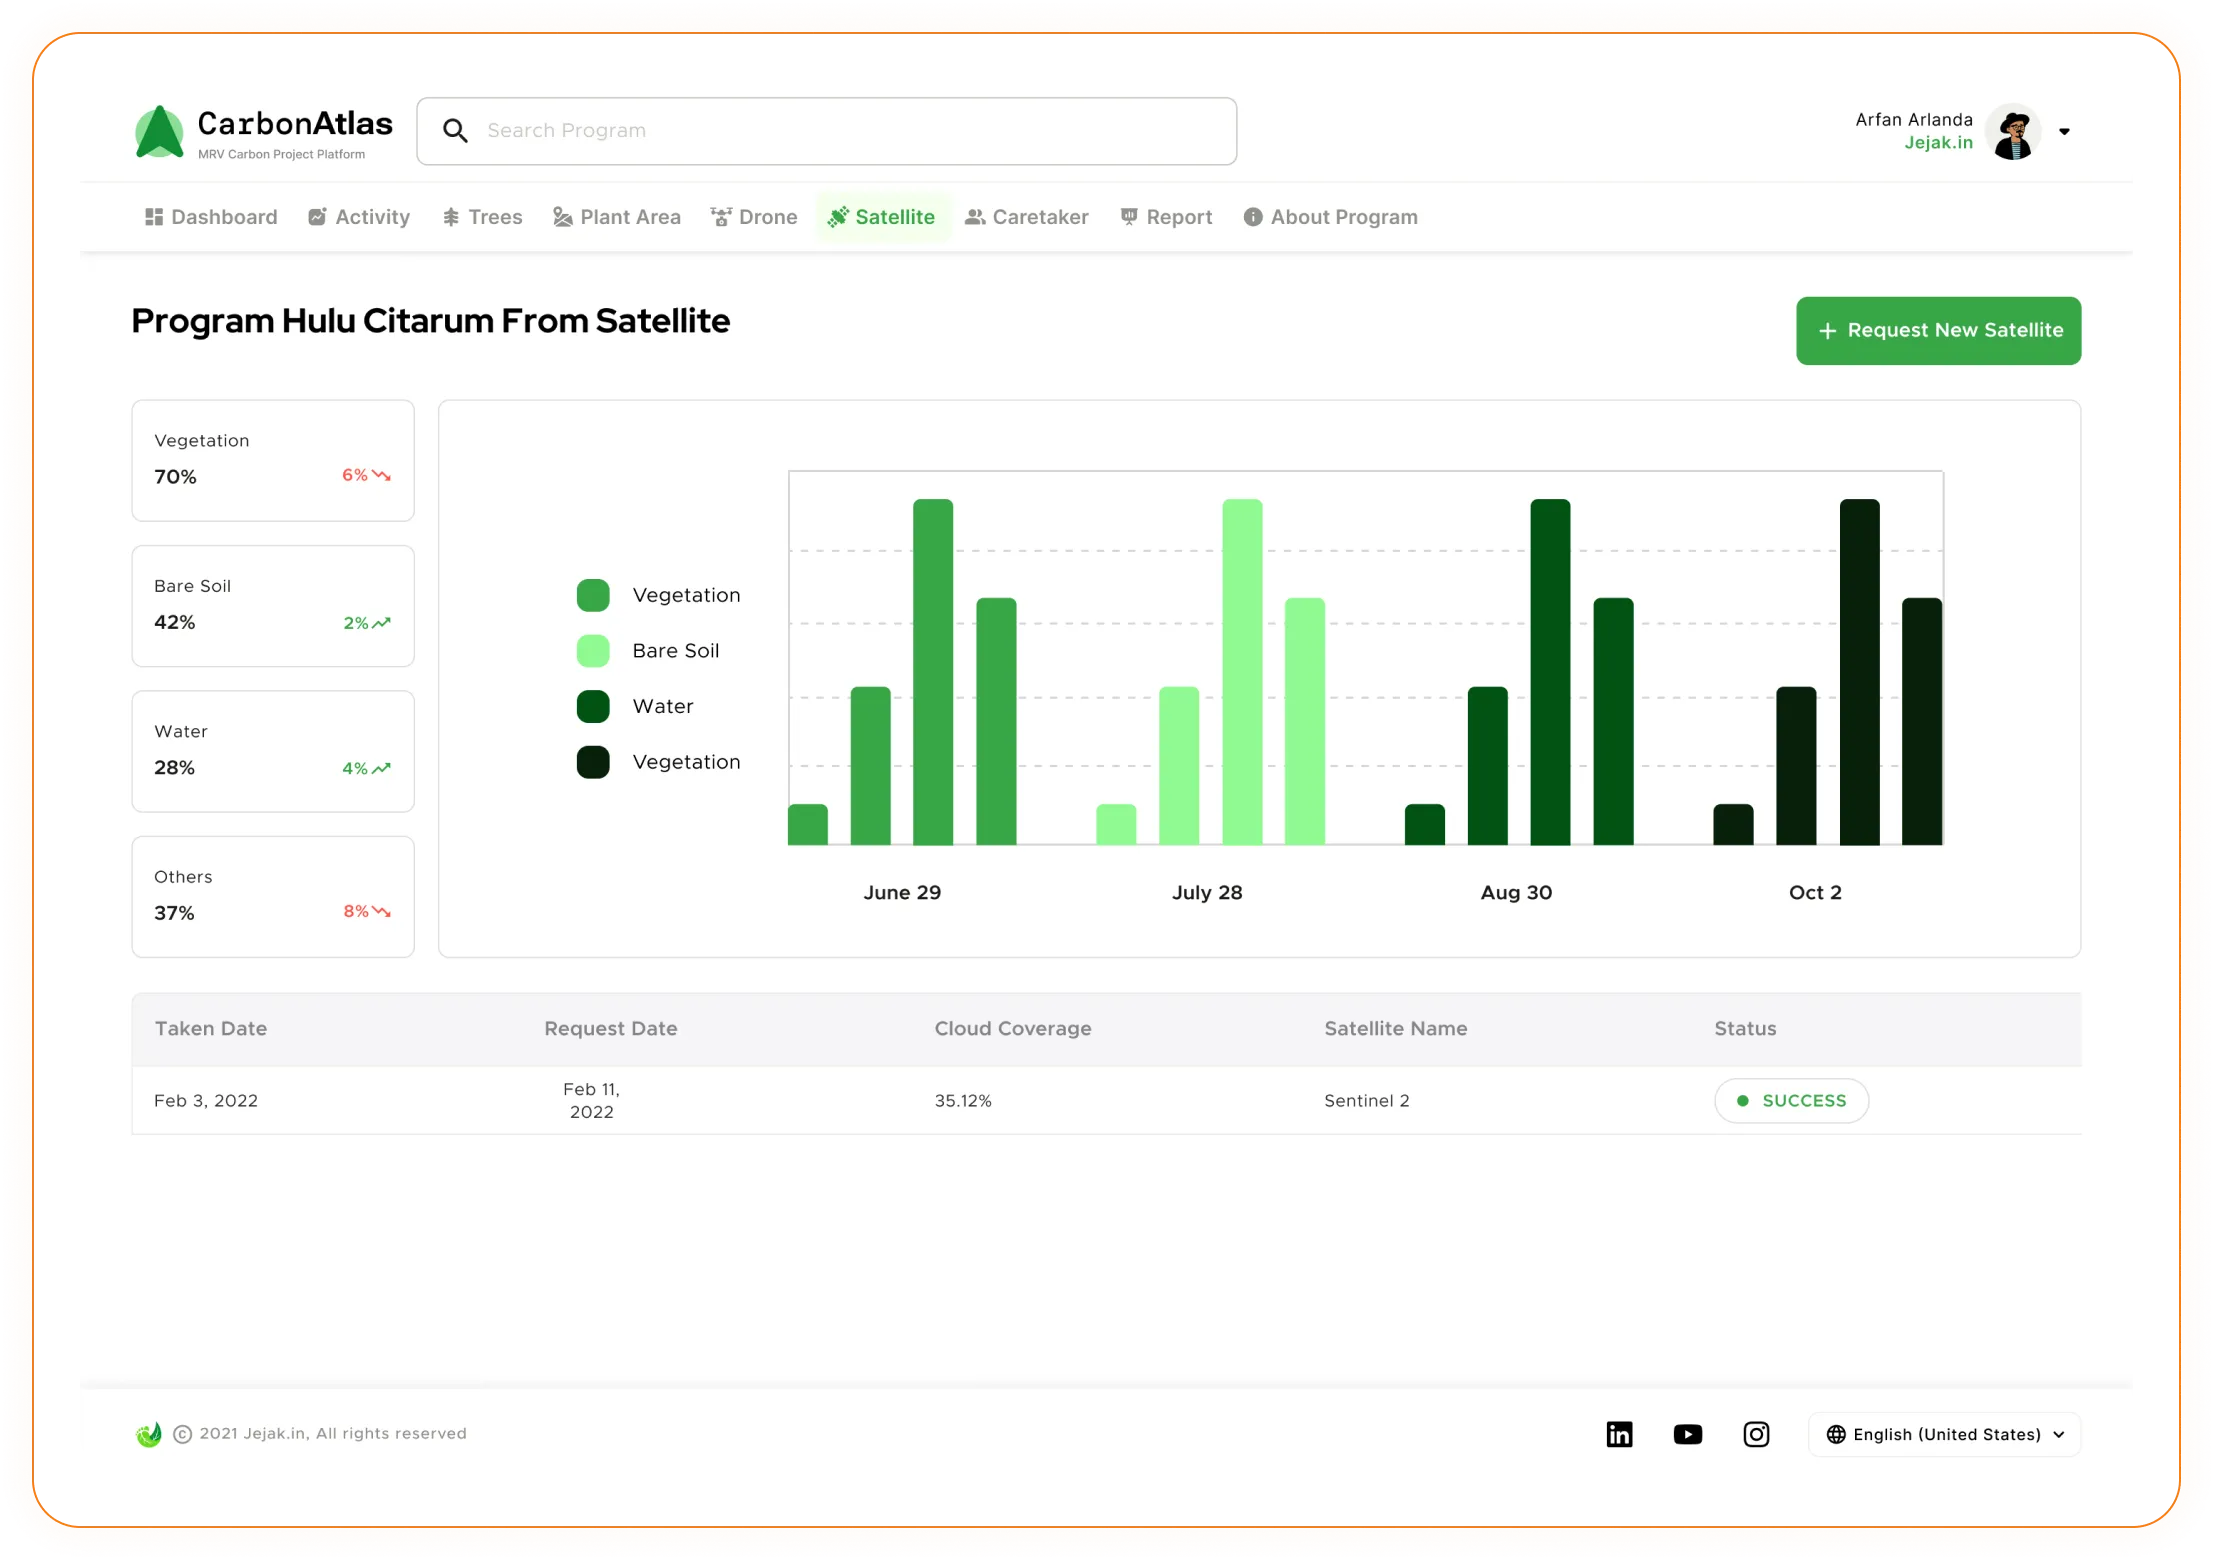The height and width of the screenshot is (1560, 2213).
Task: Click the About Program info icon
Action: click(1253, 216)
